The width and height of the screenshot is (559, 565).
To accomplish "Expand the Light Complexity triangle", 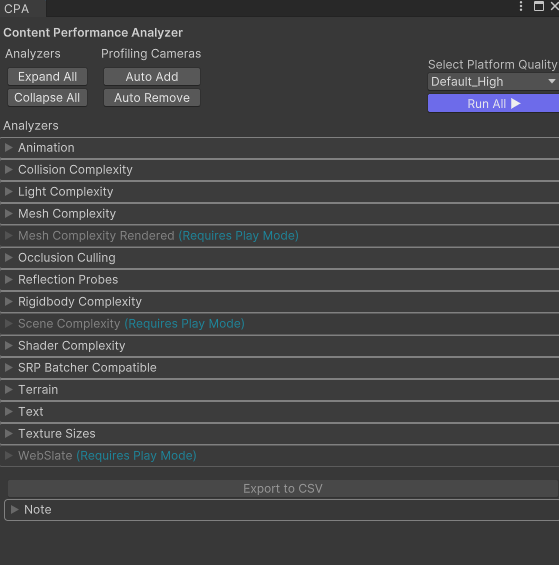I will click(x=9, y=191).
